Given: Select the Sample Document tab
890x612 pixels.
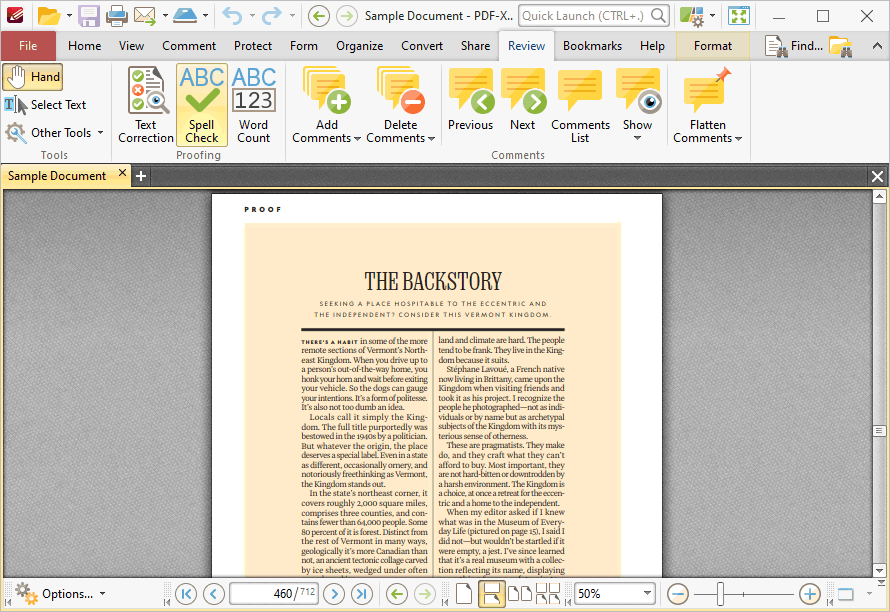Looking at the screenshot, I should [x=57, y=176].
